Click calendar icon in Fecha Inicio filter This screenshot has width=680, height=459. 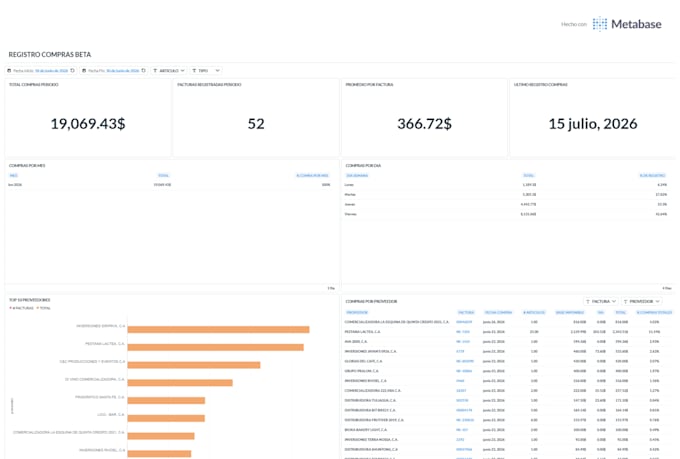point(9,71)
